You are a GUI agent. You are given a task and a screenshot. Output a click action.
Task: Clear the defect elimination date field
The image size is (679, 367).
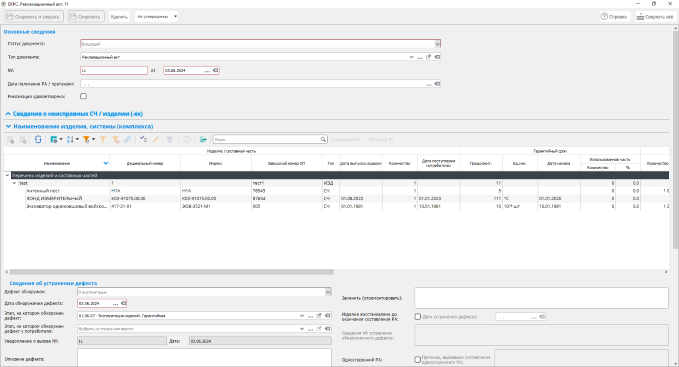542,317
